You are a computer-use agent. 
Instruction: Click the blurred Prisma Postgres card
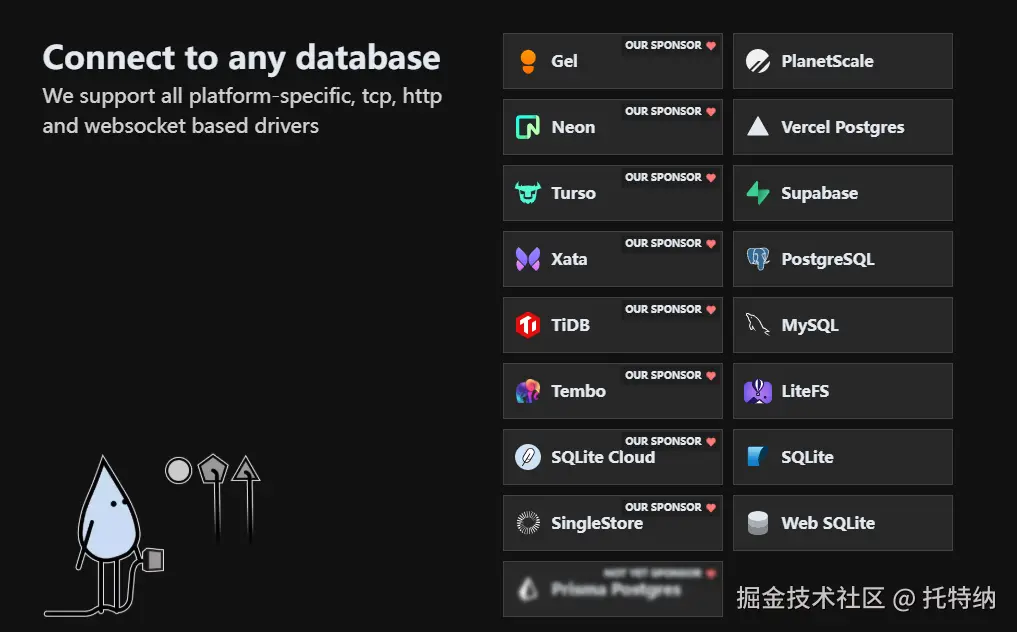[x=612, y=589]
